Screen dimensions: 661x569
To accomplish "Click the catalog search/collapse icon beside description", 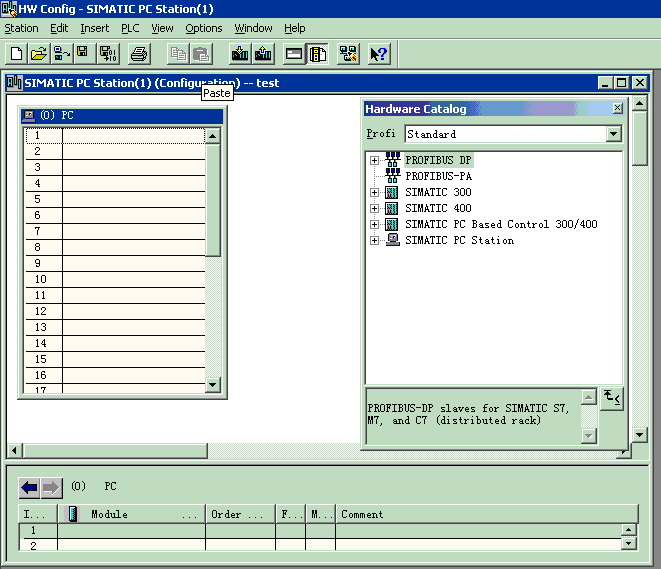I will (612, 398).
